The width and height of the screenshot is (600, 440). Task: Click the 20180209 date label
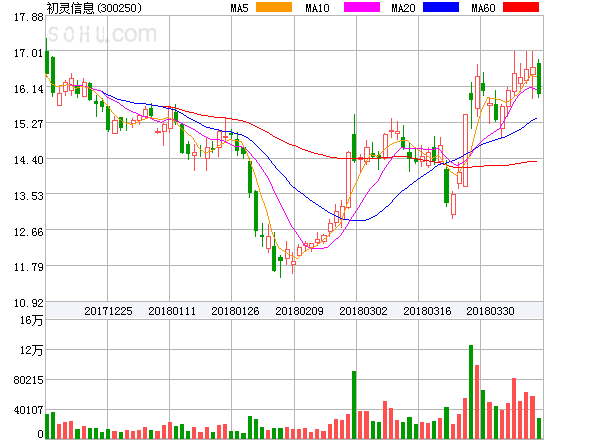pos(299,311)
